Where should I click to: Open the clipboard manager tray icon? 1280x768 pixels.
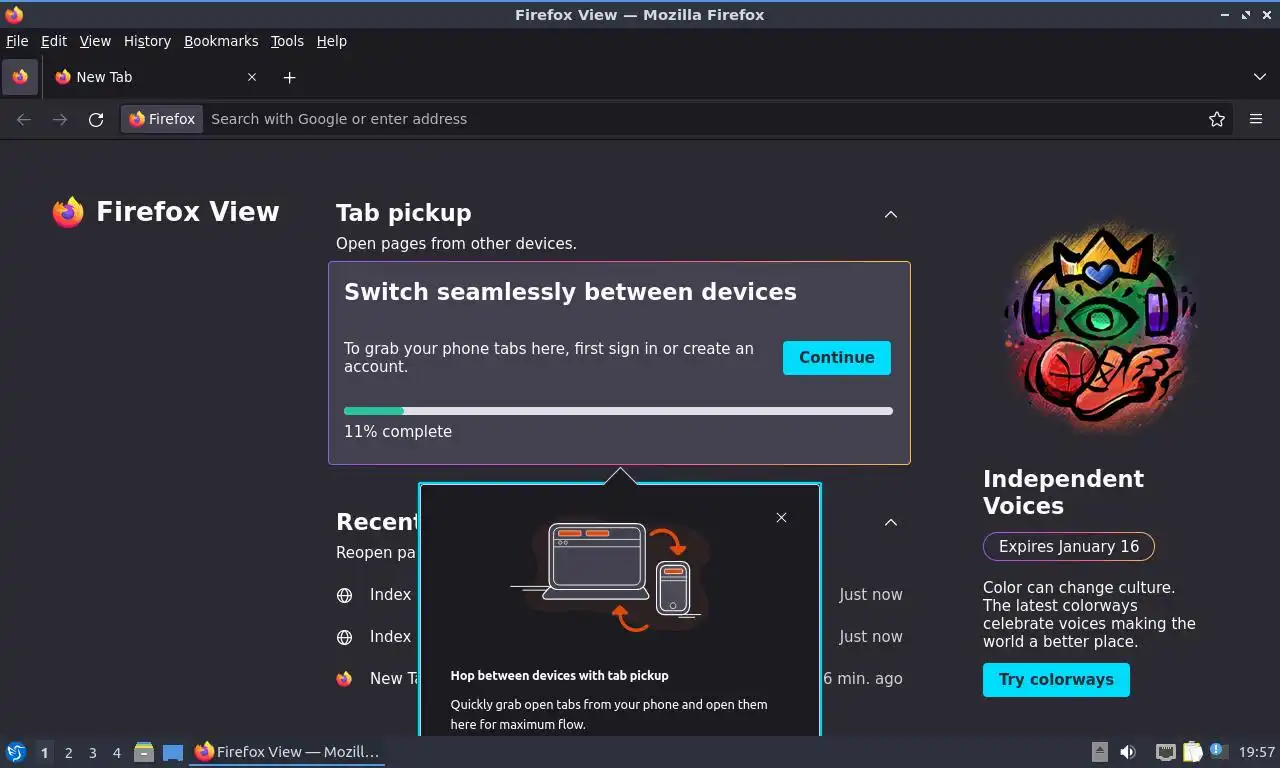(1193, 752)
